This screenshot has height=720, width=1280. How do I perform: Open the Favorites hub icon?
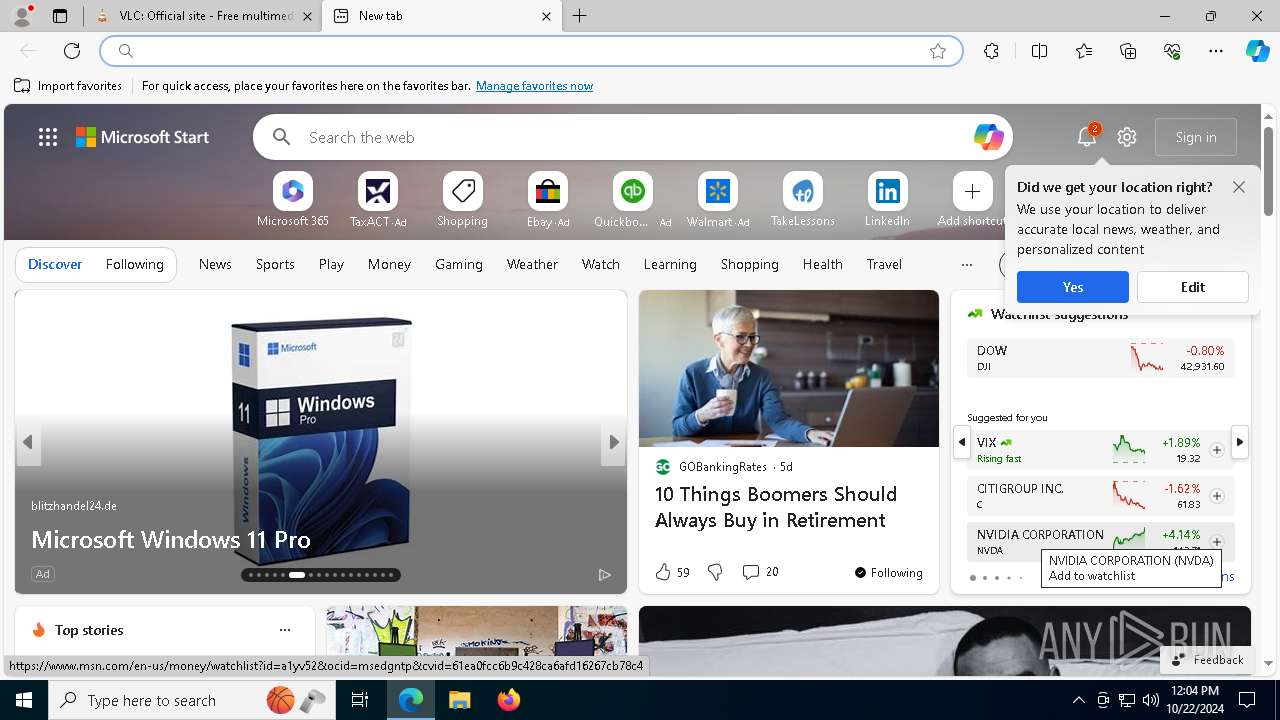[x=1084, y=51]
